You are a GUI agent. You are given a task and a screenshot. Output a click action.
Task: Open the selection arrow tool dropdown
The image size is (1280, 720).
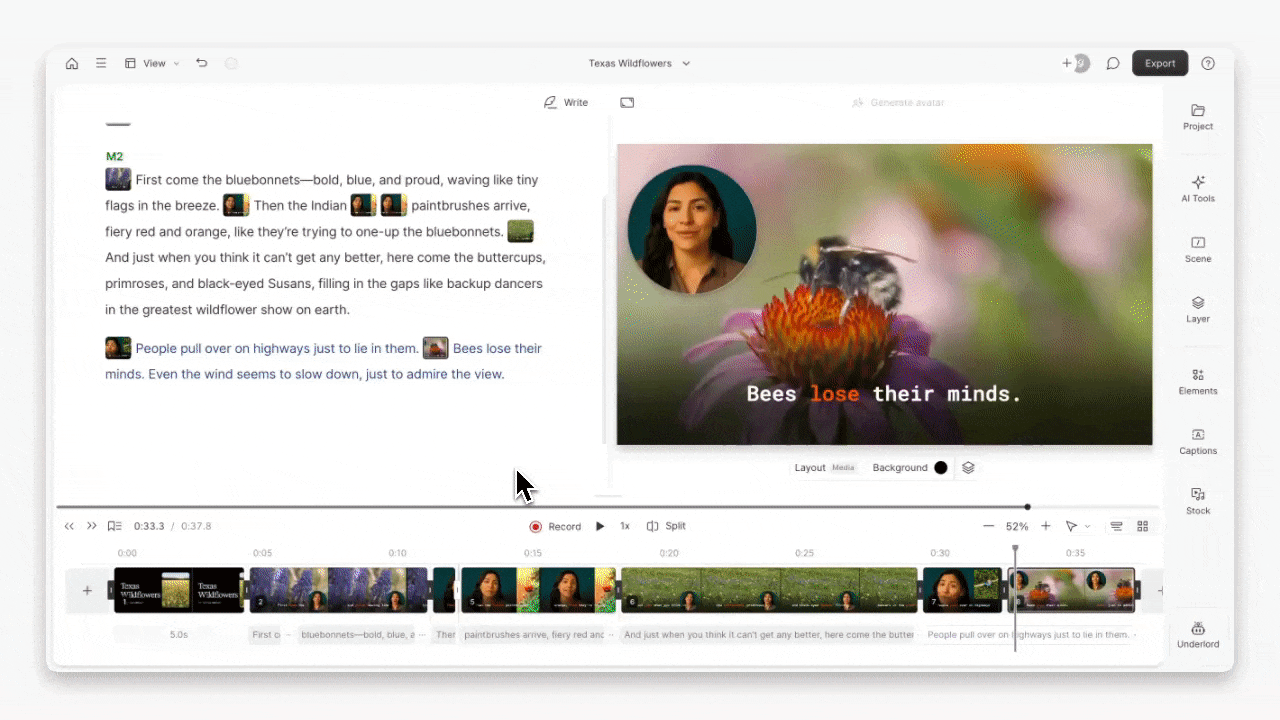pos(1077,526)
